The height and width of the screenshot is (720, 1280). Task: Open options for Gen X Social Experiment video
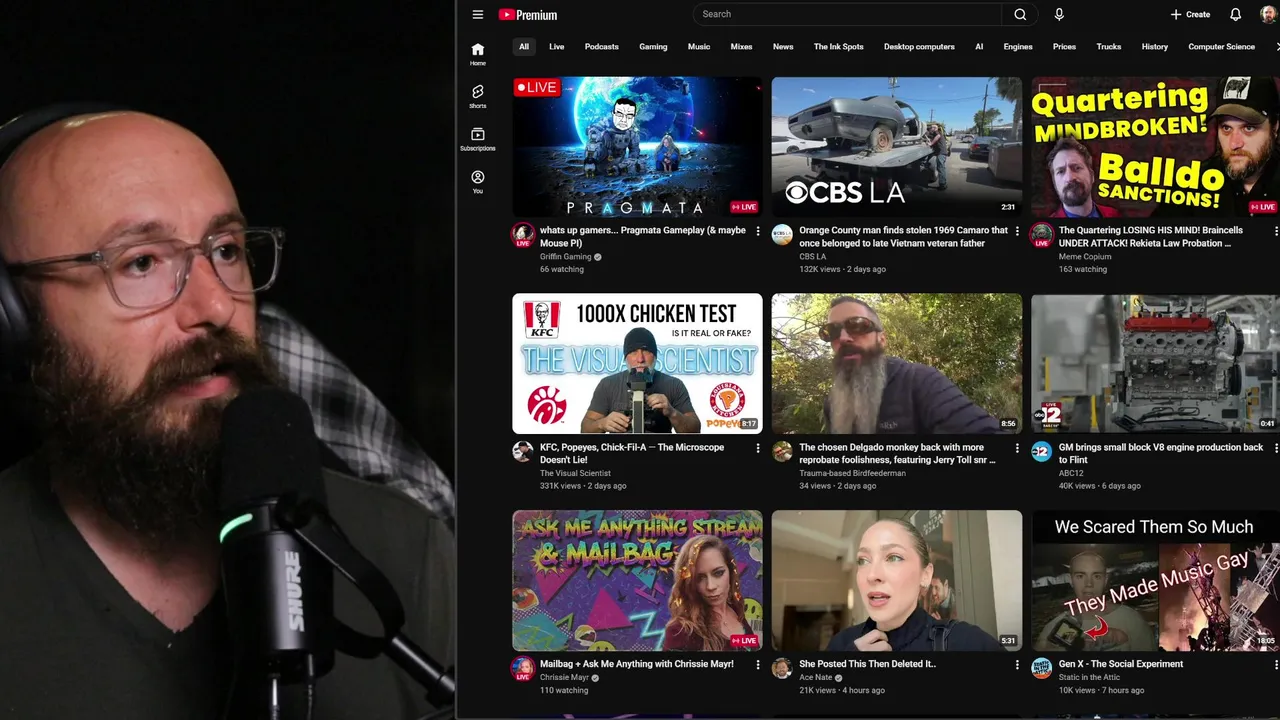1276,664
